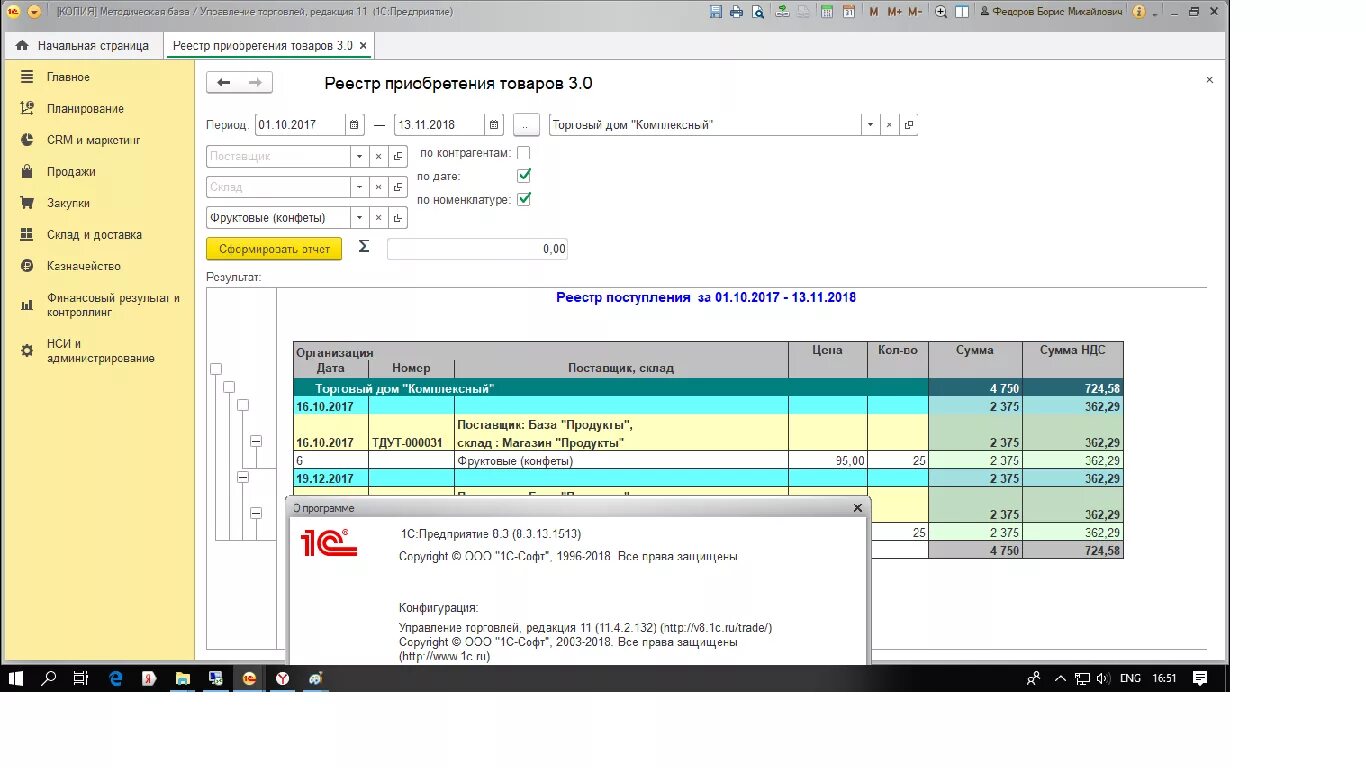Clear the Поставщик field
1366x768 pixels.
(x=379, y=156)
